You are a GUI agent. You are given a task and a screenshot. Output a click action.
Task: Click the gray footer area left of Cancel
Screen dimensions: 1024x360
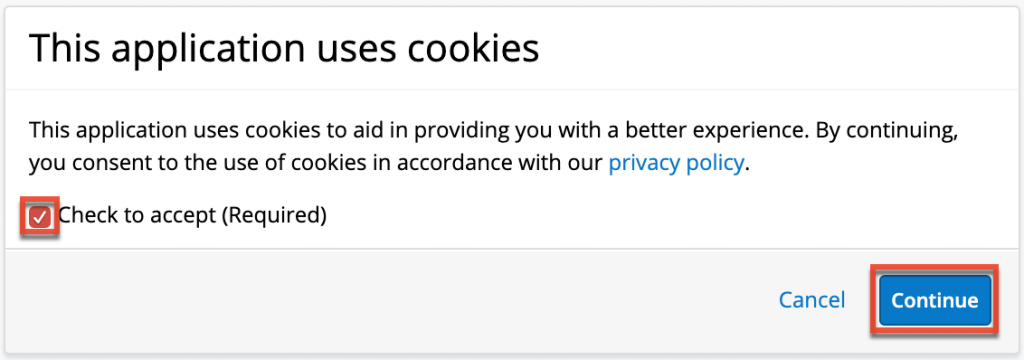tap(392, 301)
